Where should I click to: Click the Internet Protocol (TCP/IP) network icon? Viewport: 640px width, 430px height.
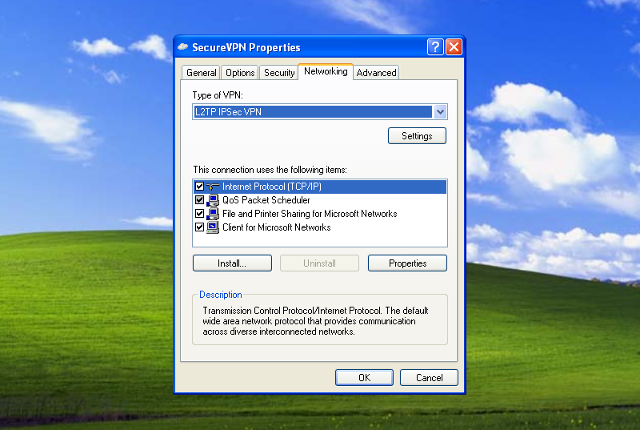click(x=213, y=187)
